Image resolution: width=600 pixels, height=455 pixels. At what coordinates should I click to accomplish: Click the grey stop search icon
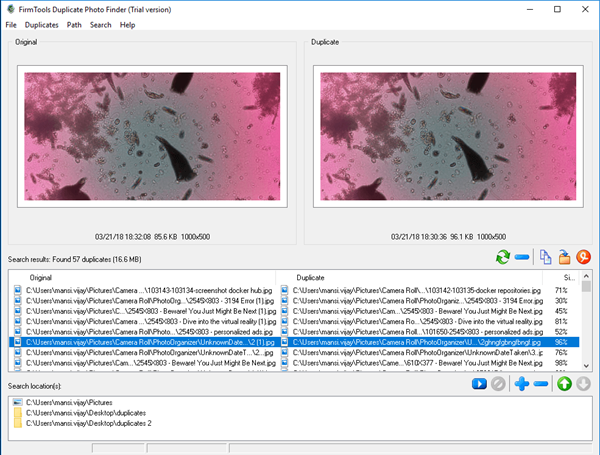click(x=498, y=384)
